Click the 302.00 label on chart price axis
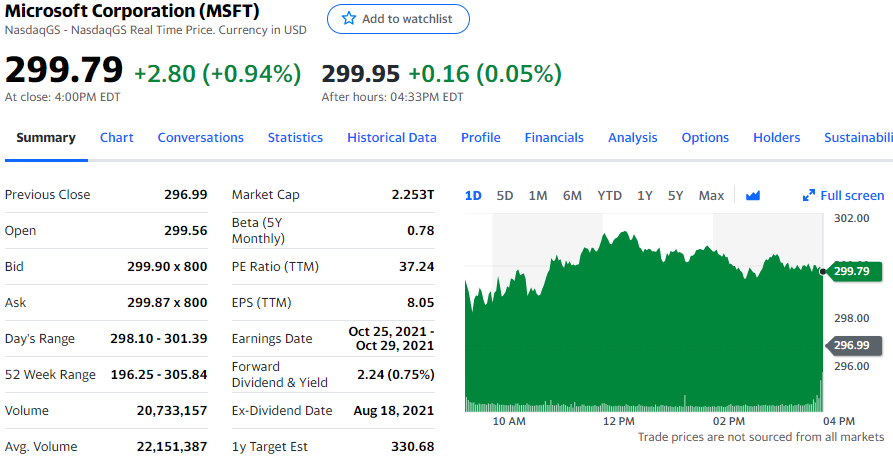893x461 pixels. (x=852, y=218)
